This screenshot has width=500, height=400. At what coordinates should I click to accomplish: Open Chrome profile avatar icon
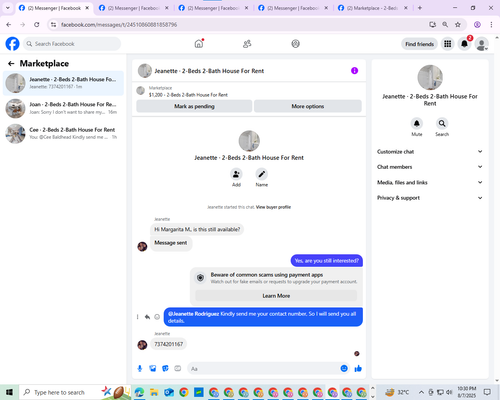(477, 25)
